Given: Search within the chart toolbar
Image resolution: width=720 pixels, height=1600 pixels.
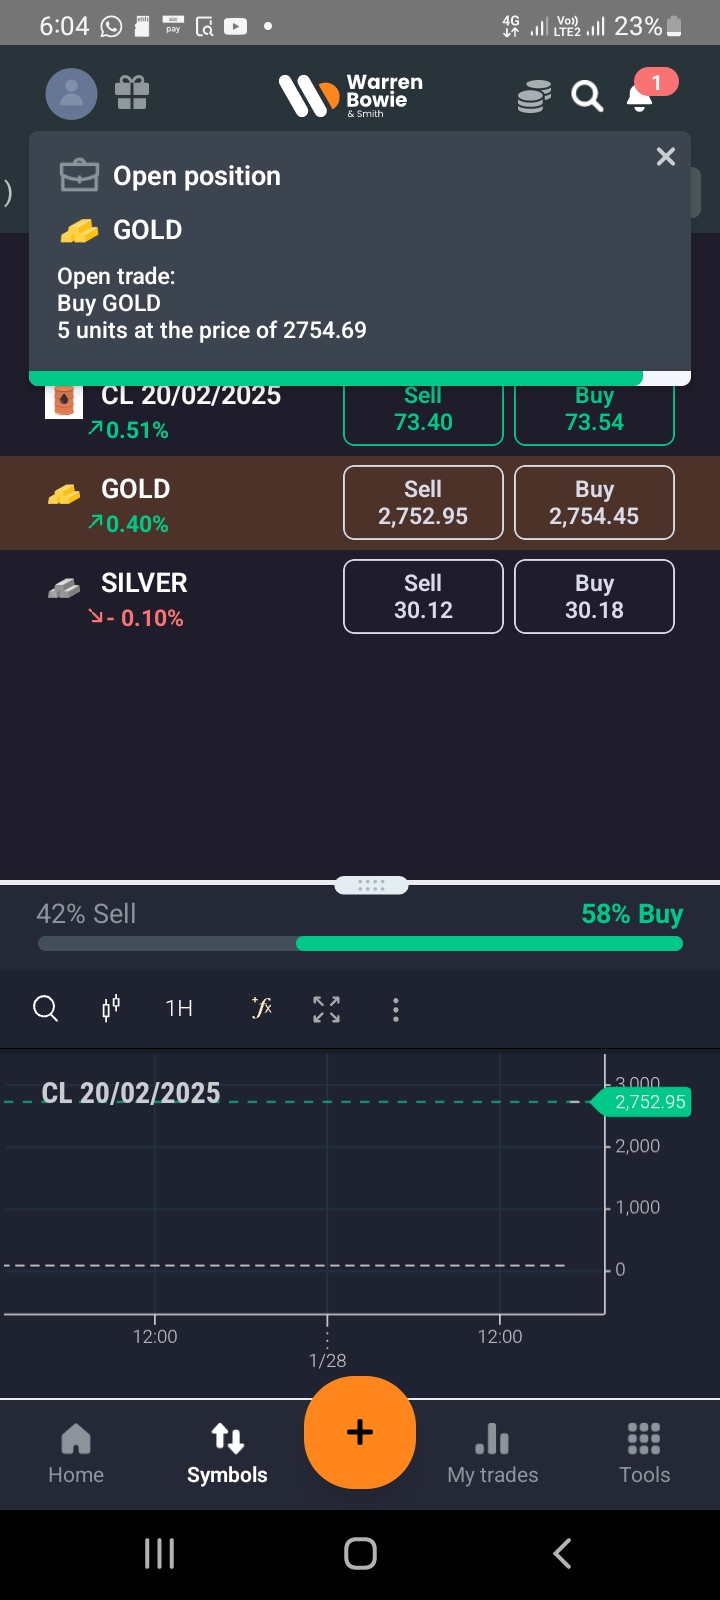Looking at the screenshot, I should coord(46,1008).
